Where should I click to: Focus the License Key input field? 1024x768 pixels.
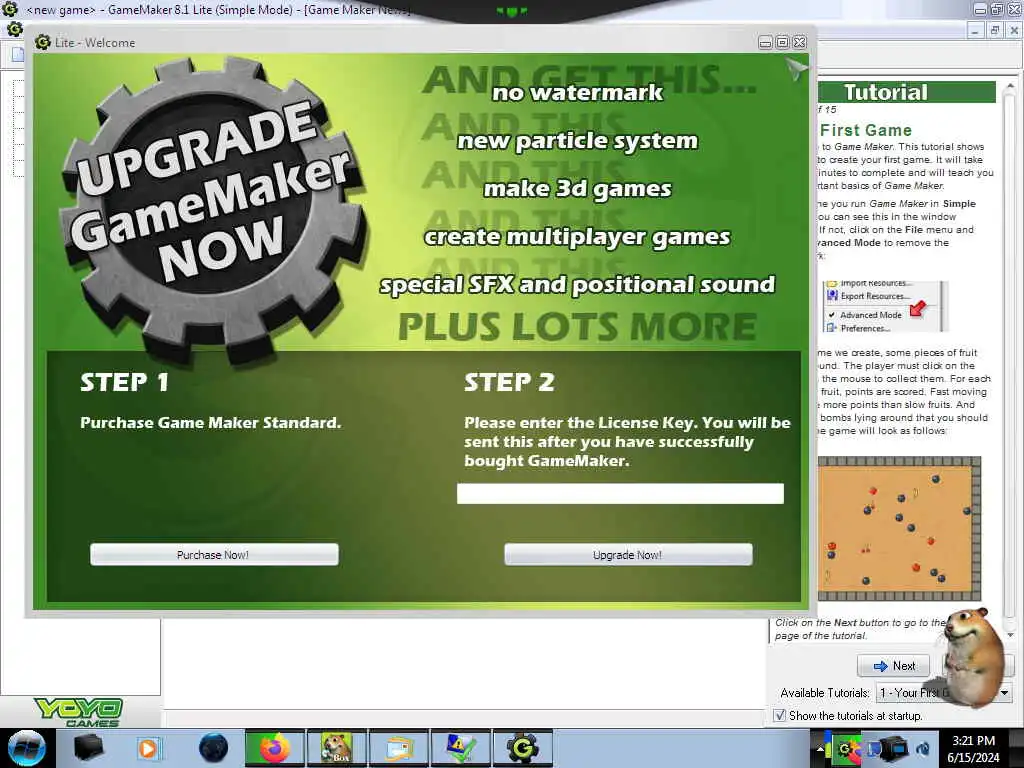(x=620, y=494)
